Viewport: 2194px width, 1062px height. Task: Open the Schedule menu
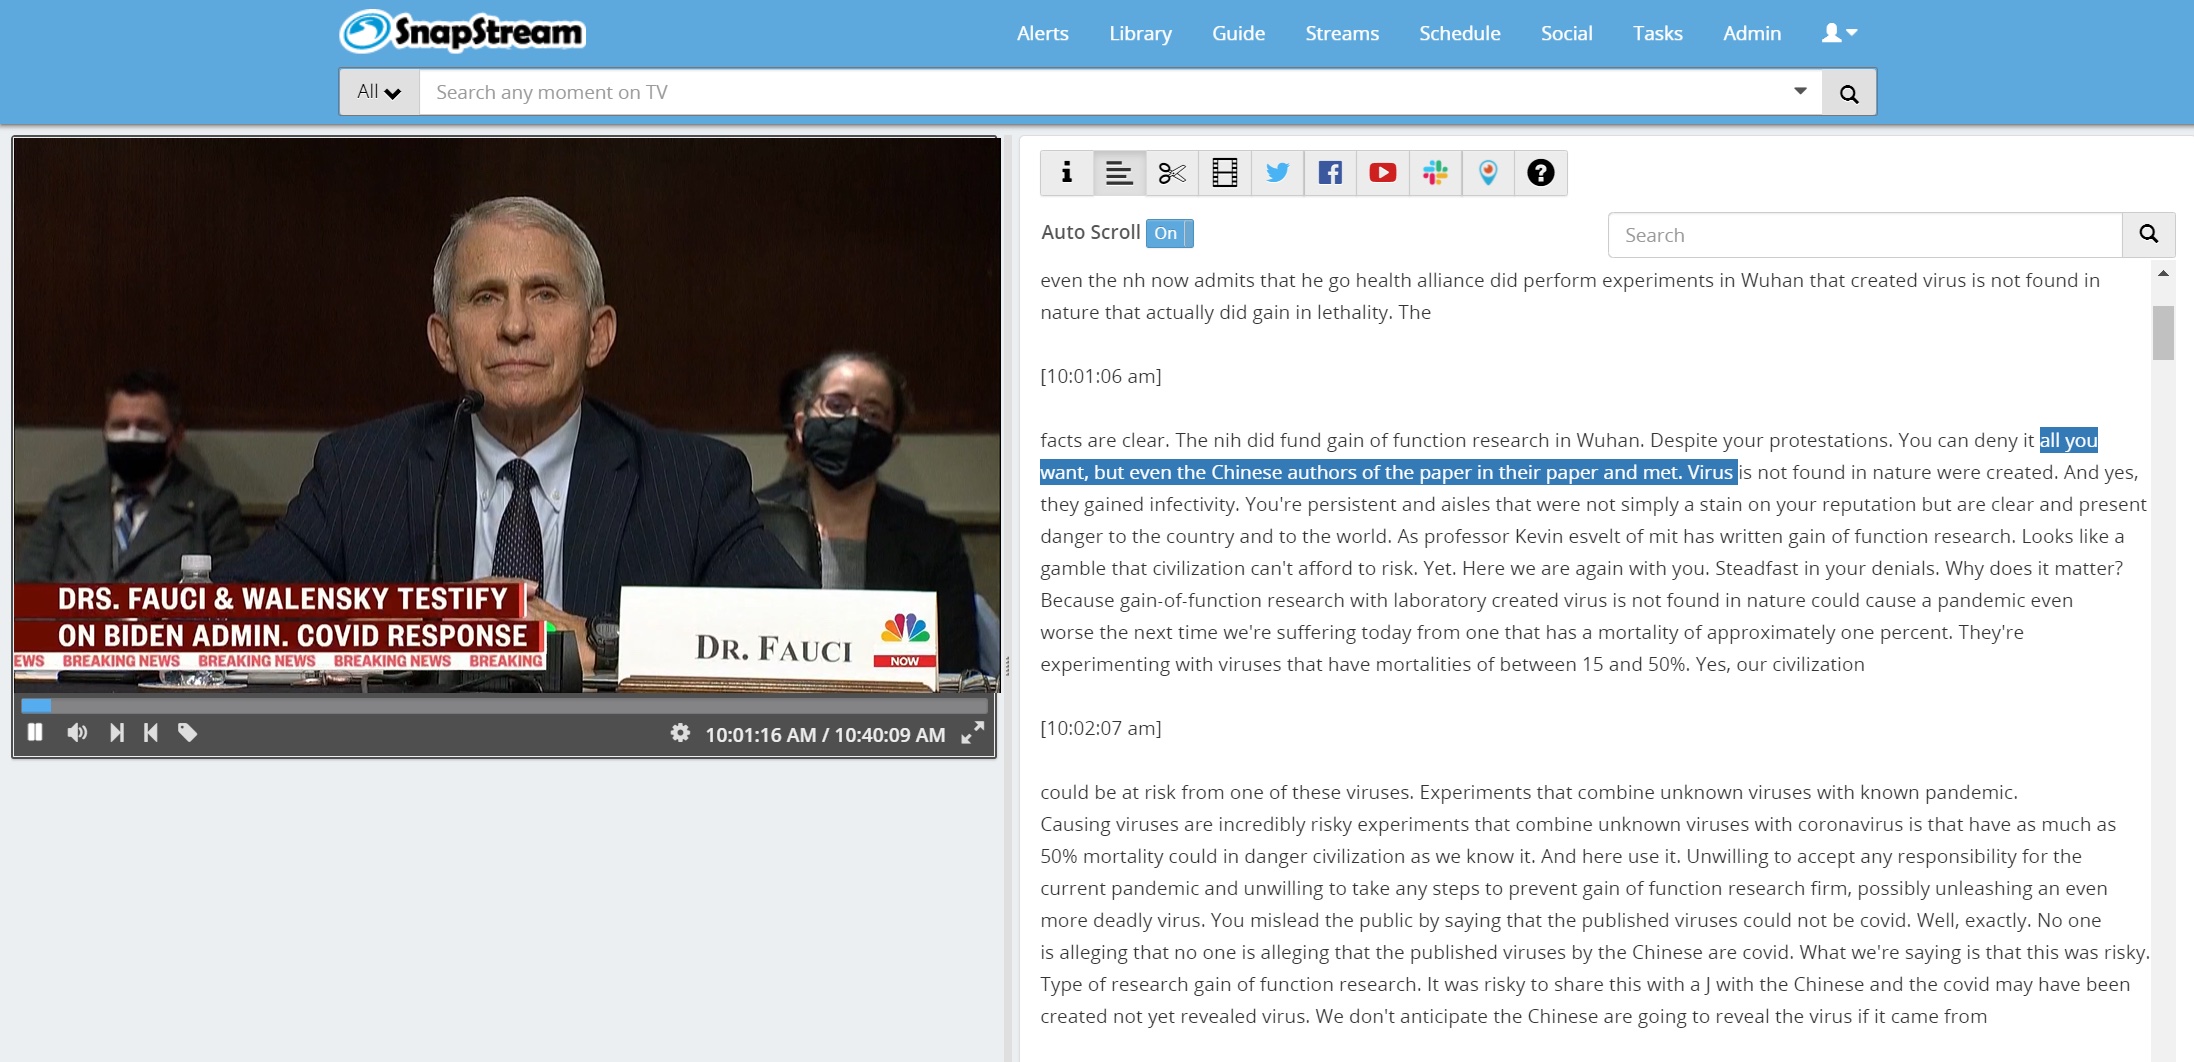click(1460, 33)
